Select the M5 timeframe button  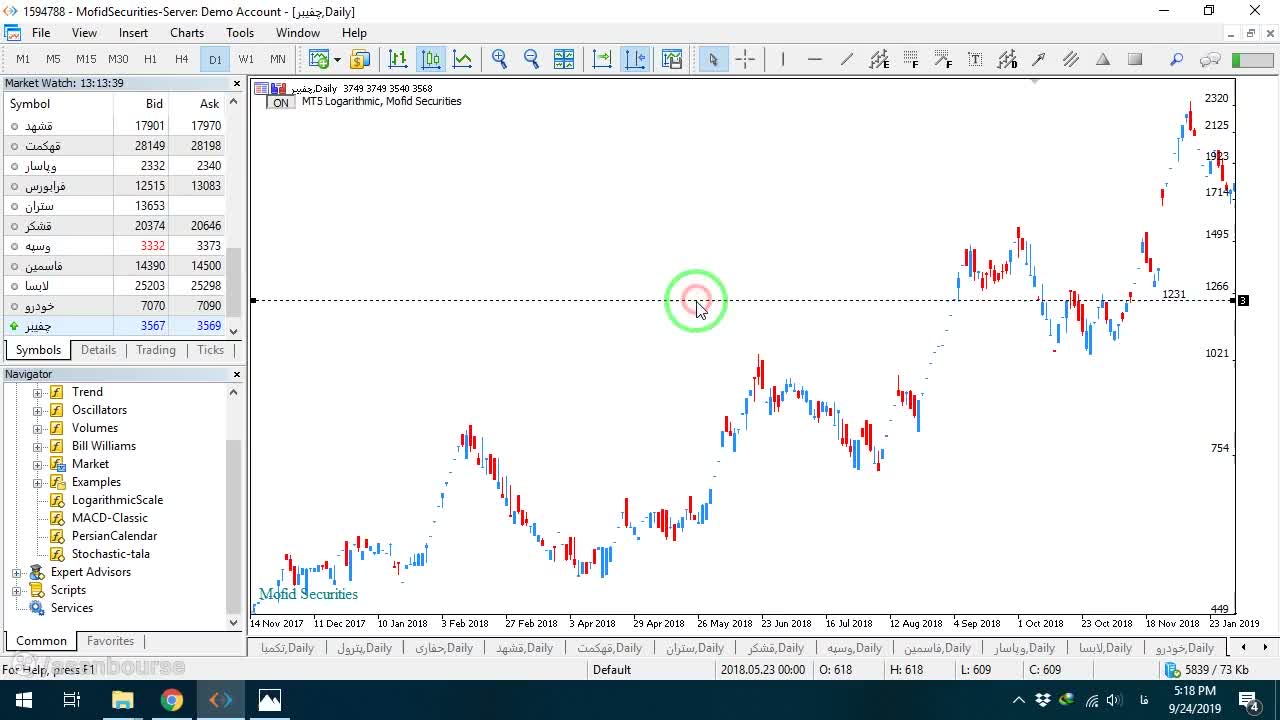click(54, 59)
